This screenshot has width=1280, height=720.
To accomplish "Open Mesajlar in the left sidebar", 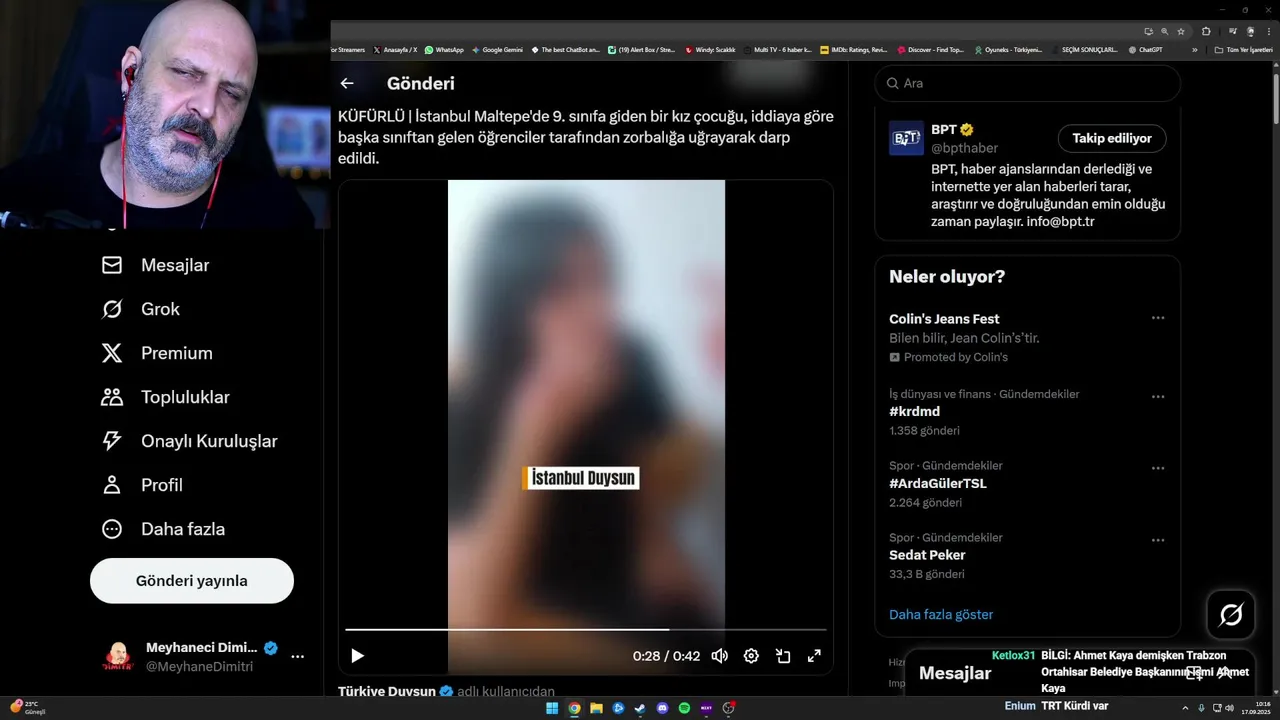I will (x=155, y=265).
